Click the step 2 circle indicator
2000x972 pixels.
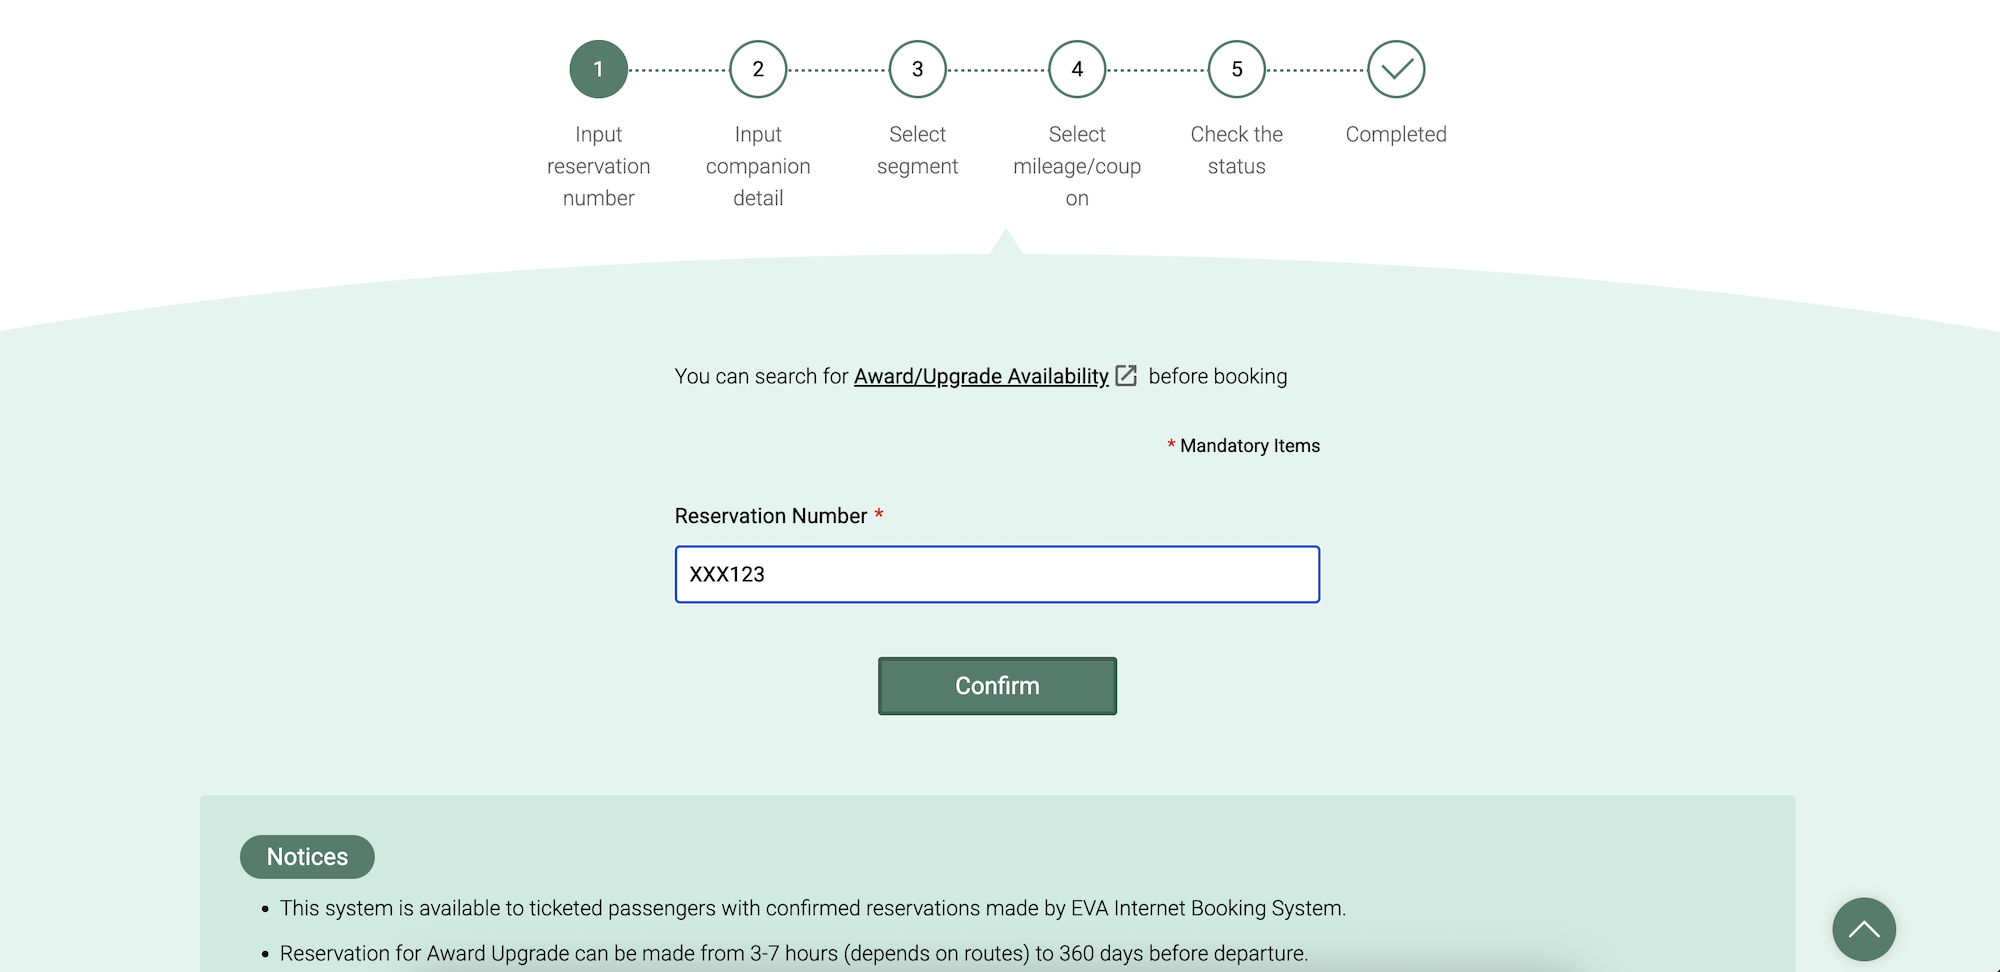click(758, 69)
